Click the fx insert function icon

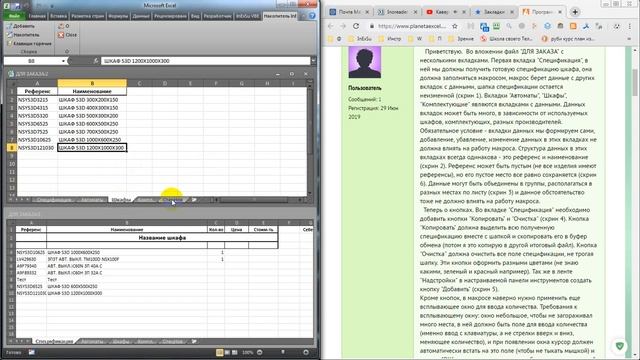tap(96, 61)
